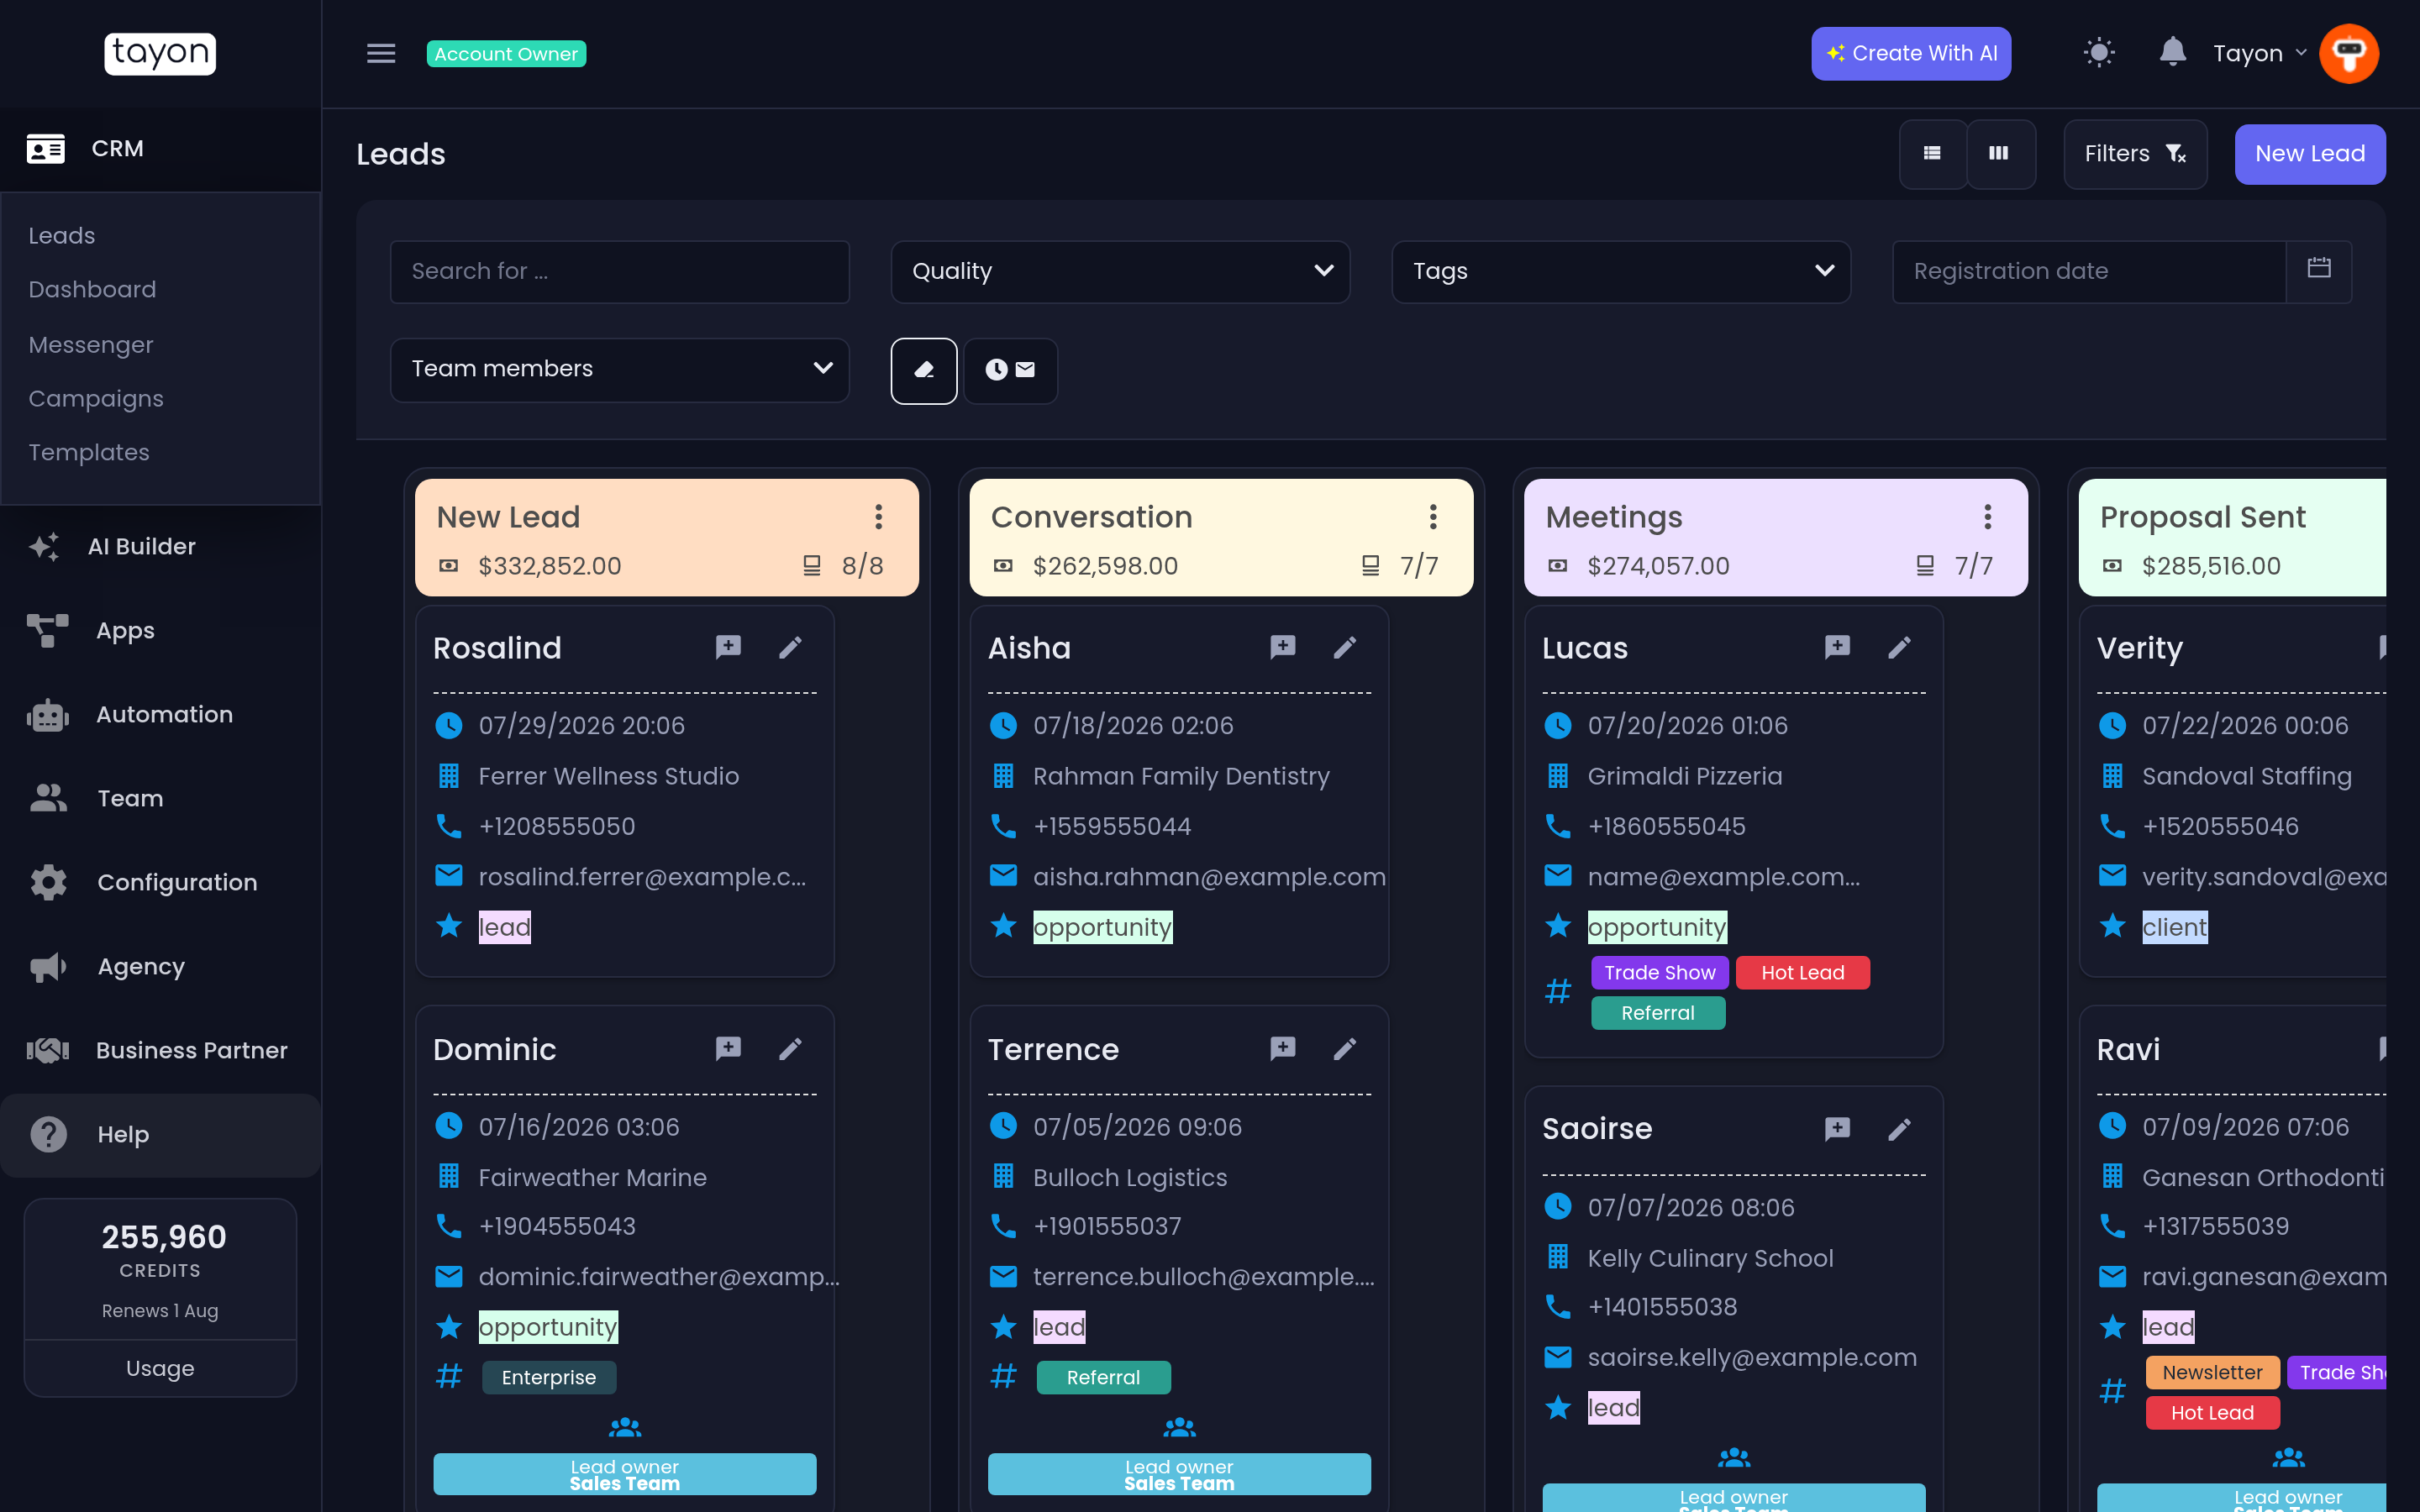Edit Lucas's lead card
This screenshot has height=1512, width=2420.
point(1900,648)
